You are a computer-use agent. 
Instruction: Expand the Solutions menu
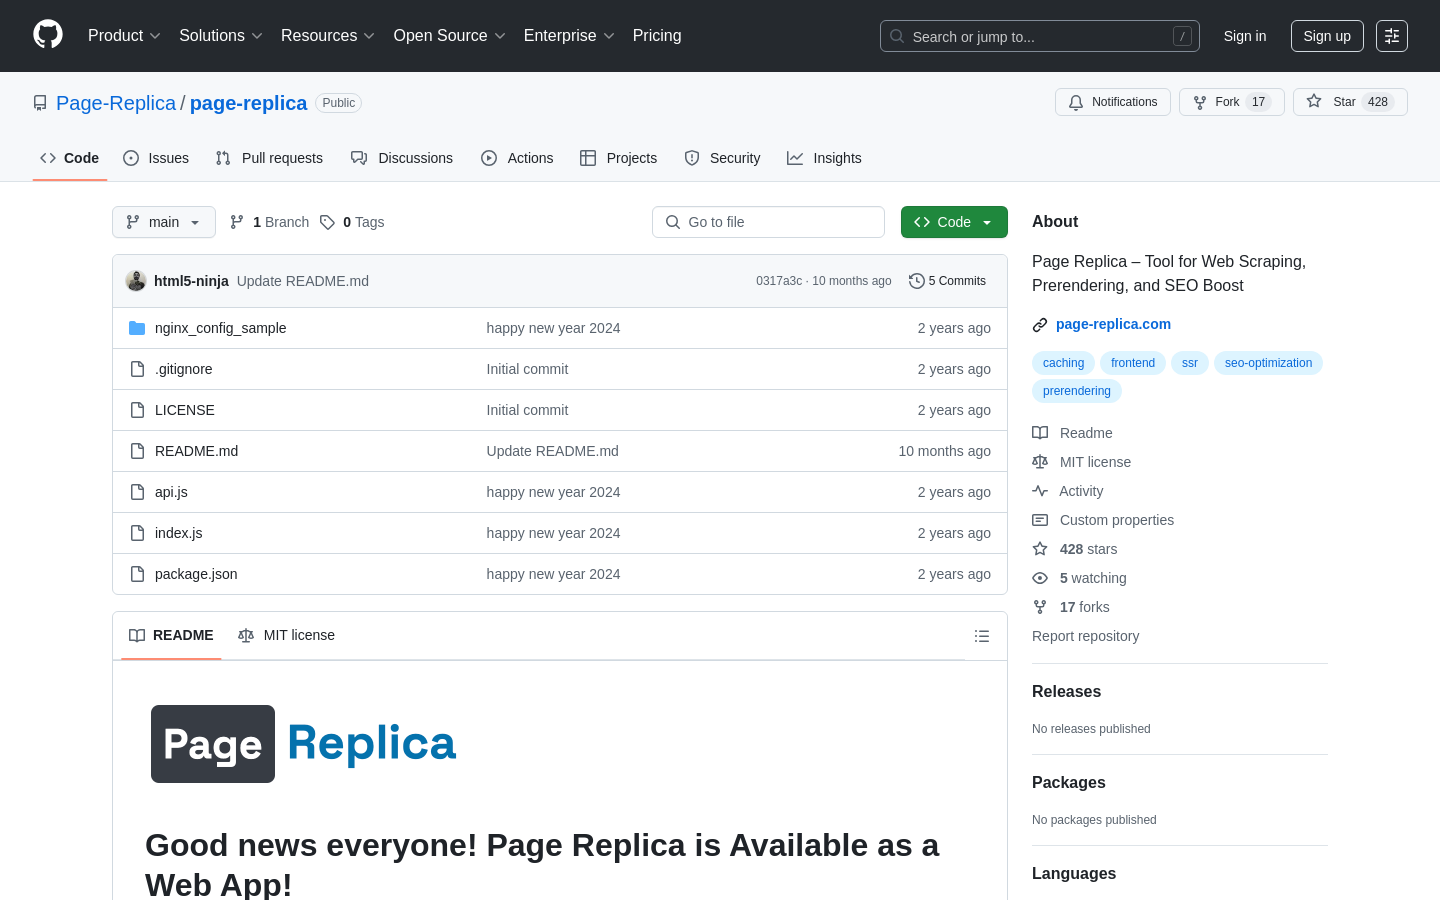(x=221, y=36)
